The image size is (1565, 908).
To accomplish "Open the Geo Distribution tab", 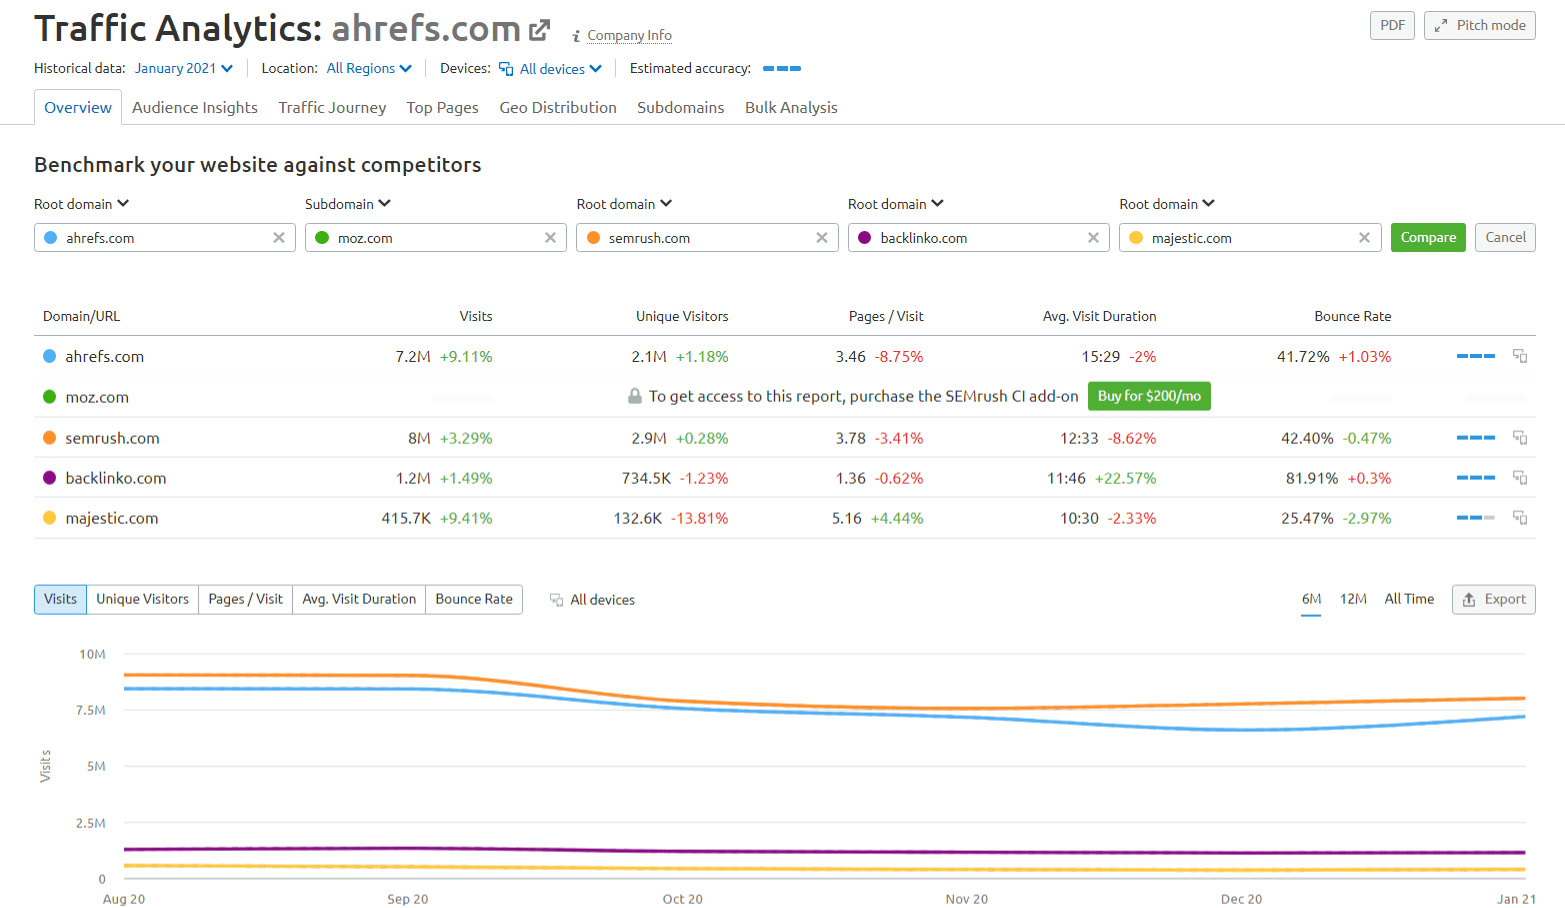I will tap(557, 108).
